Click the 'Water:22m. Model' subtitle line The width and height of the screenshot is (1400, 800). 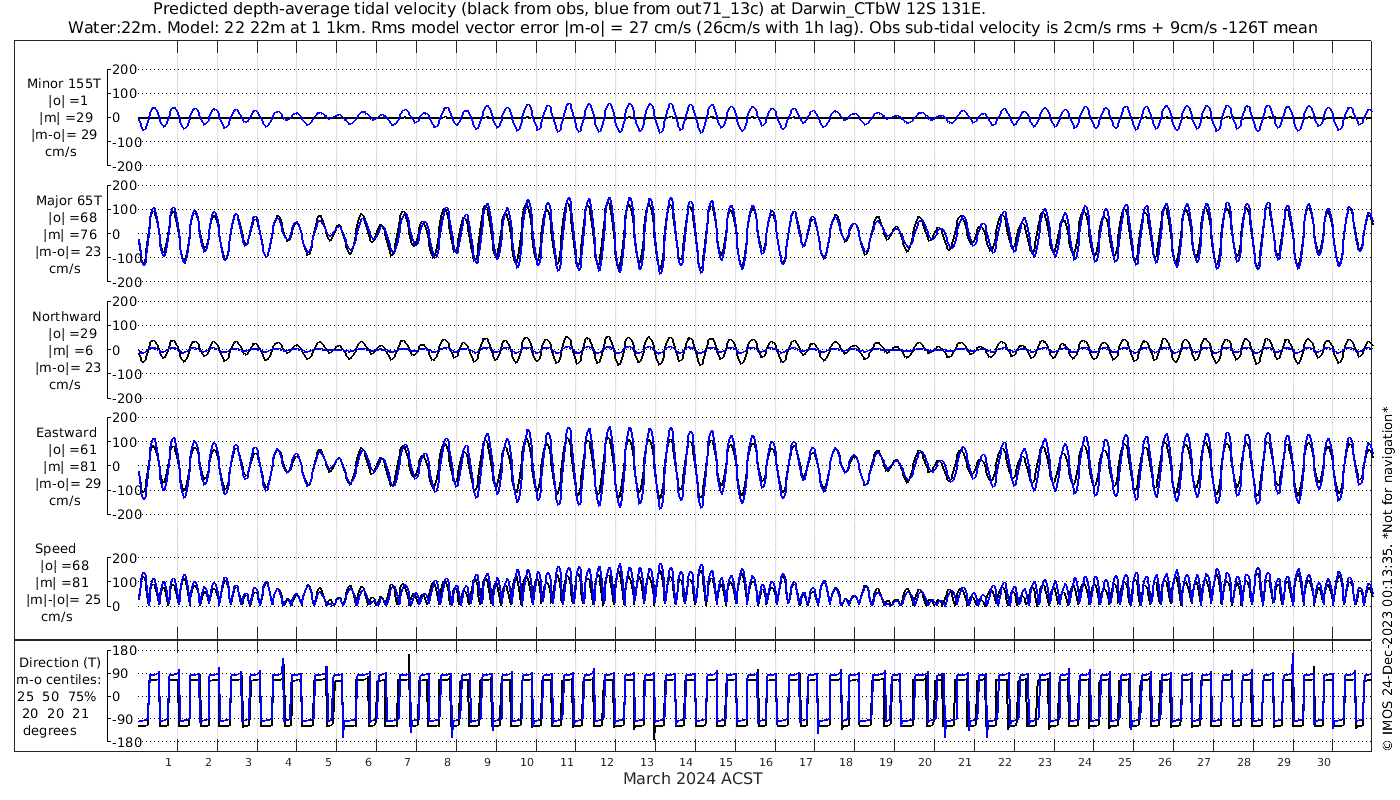point(692,27)
